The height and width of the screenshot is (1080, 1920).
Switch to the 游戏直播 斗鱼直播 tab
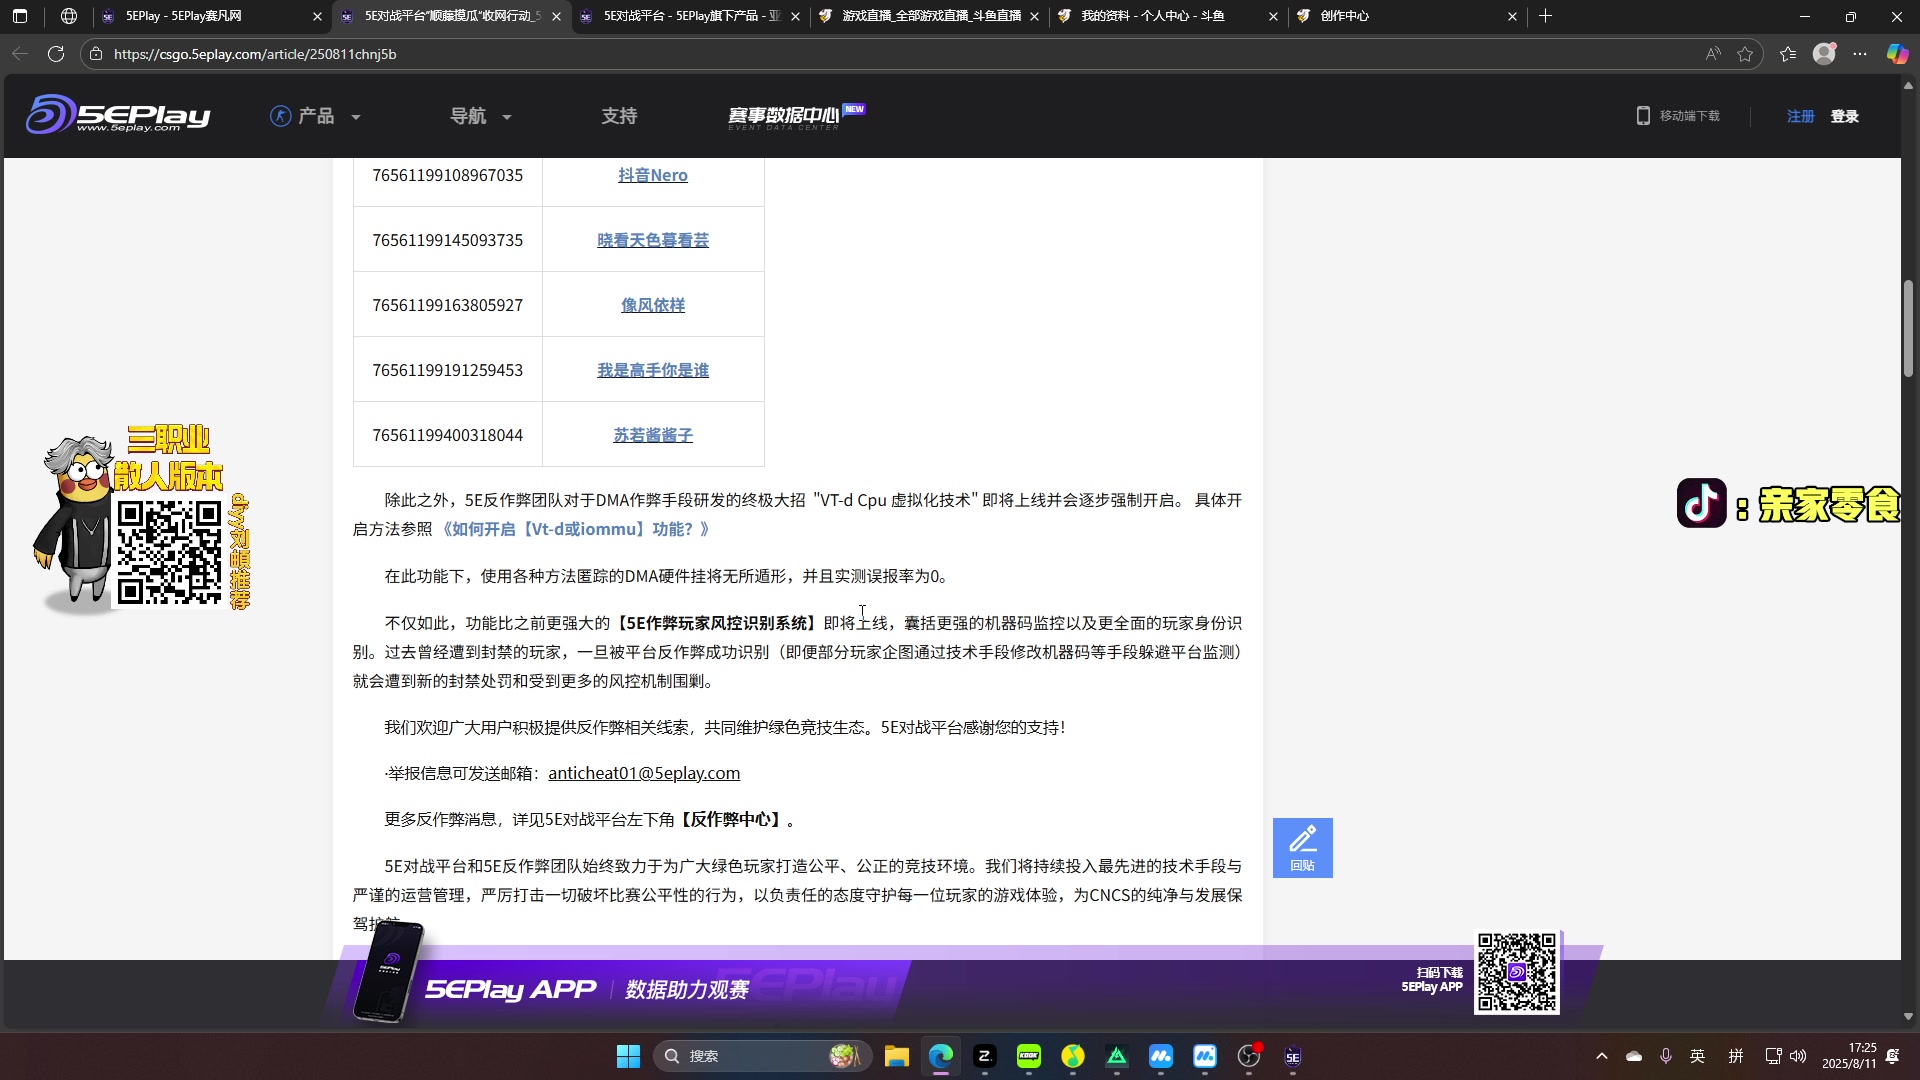click(930, 16)
